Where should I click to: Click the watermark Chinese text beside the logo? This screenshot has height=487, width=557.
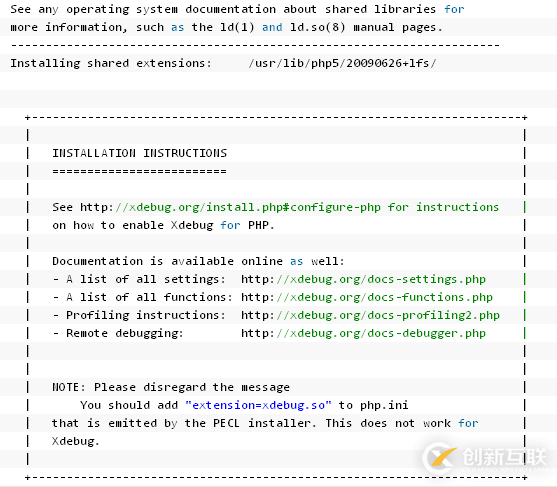(x=504, y=457)
